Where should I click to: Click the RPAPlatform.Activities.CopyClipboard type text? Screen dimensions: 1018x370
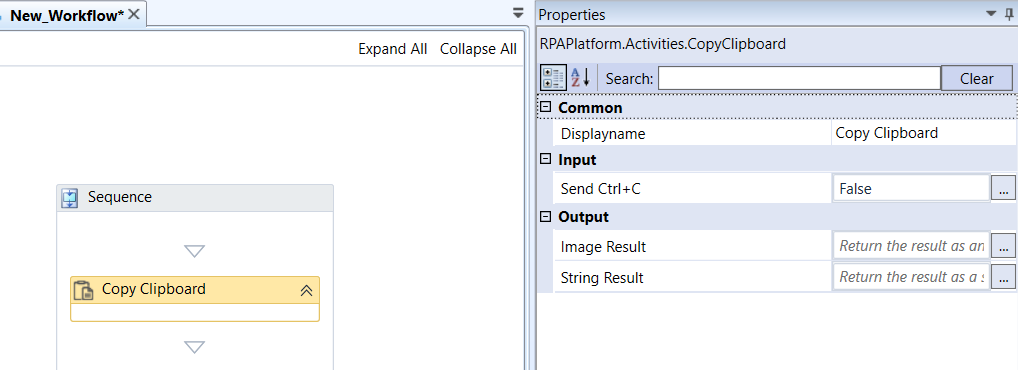click(662, 44)
